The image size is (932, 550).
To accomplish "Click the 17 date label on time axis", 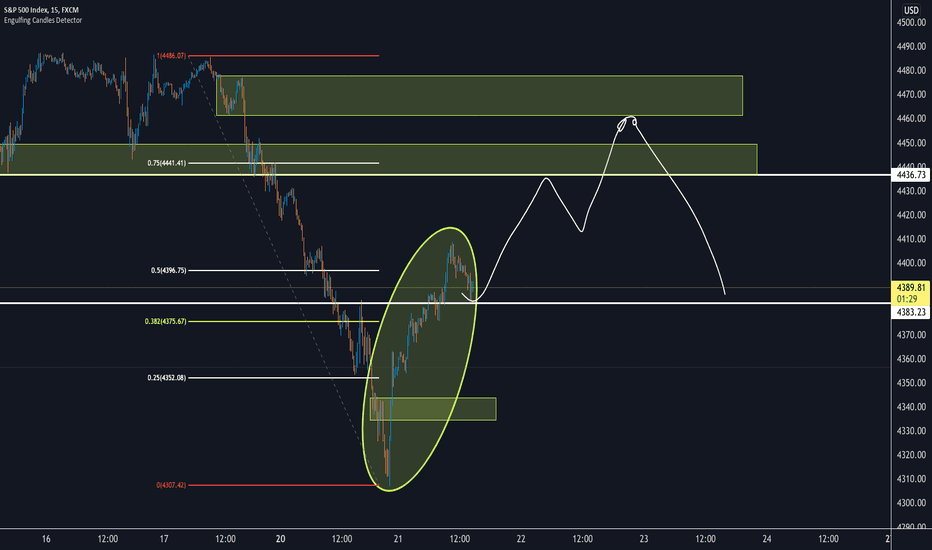I will (x=164, y=539).
